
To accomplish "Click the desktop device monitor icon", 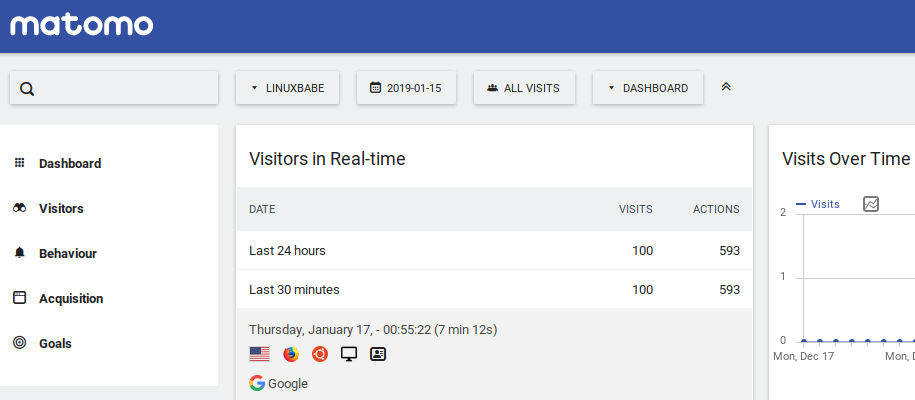I will click(349, 354).
